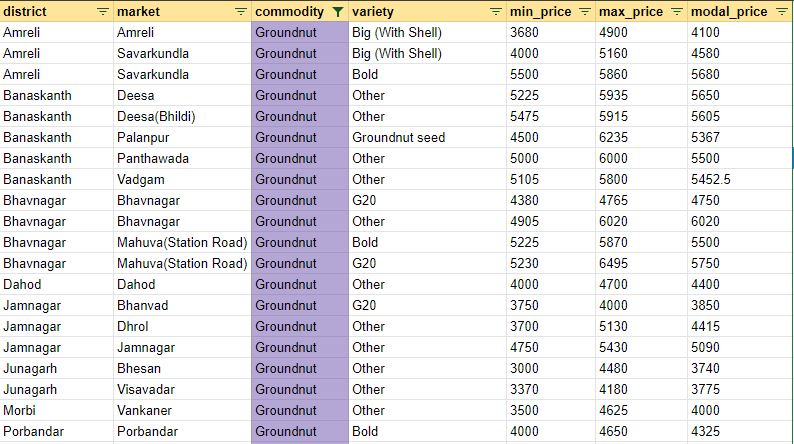Open filter icon on min_price column

click(584, 11)
